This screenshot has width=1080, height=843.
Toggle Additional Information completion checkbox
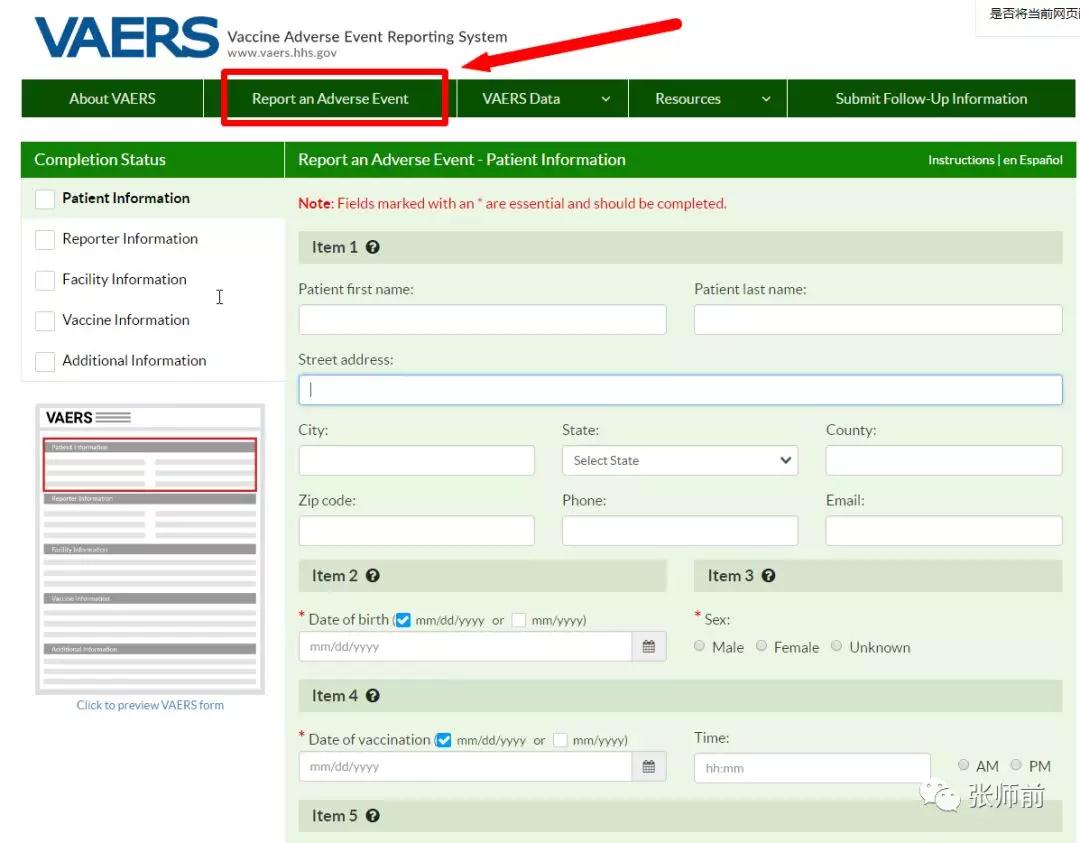tap(45, 362)
